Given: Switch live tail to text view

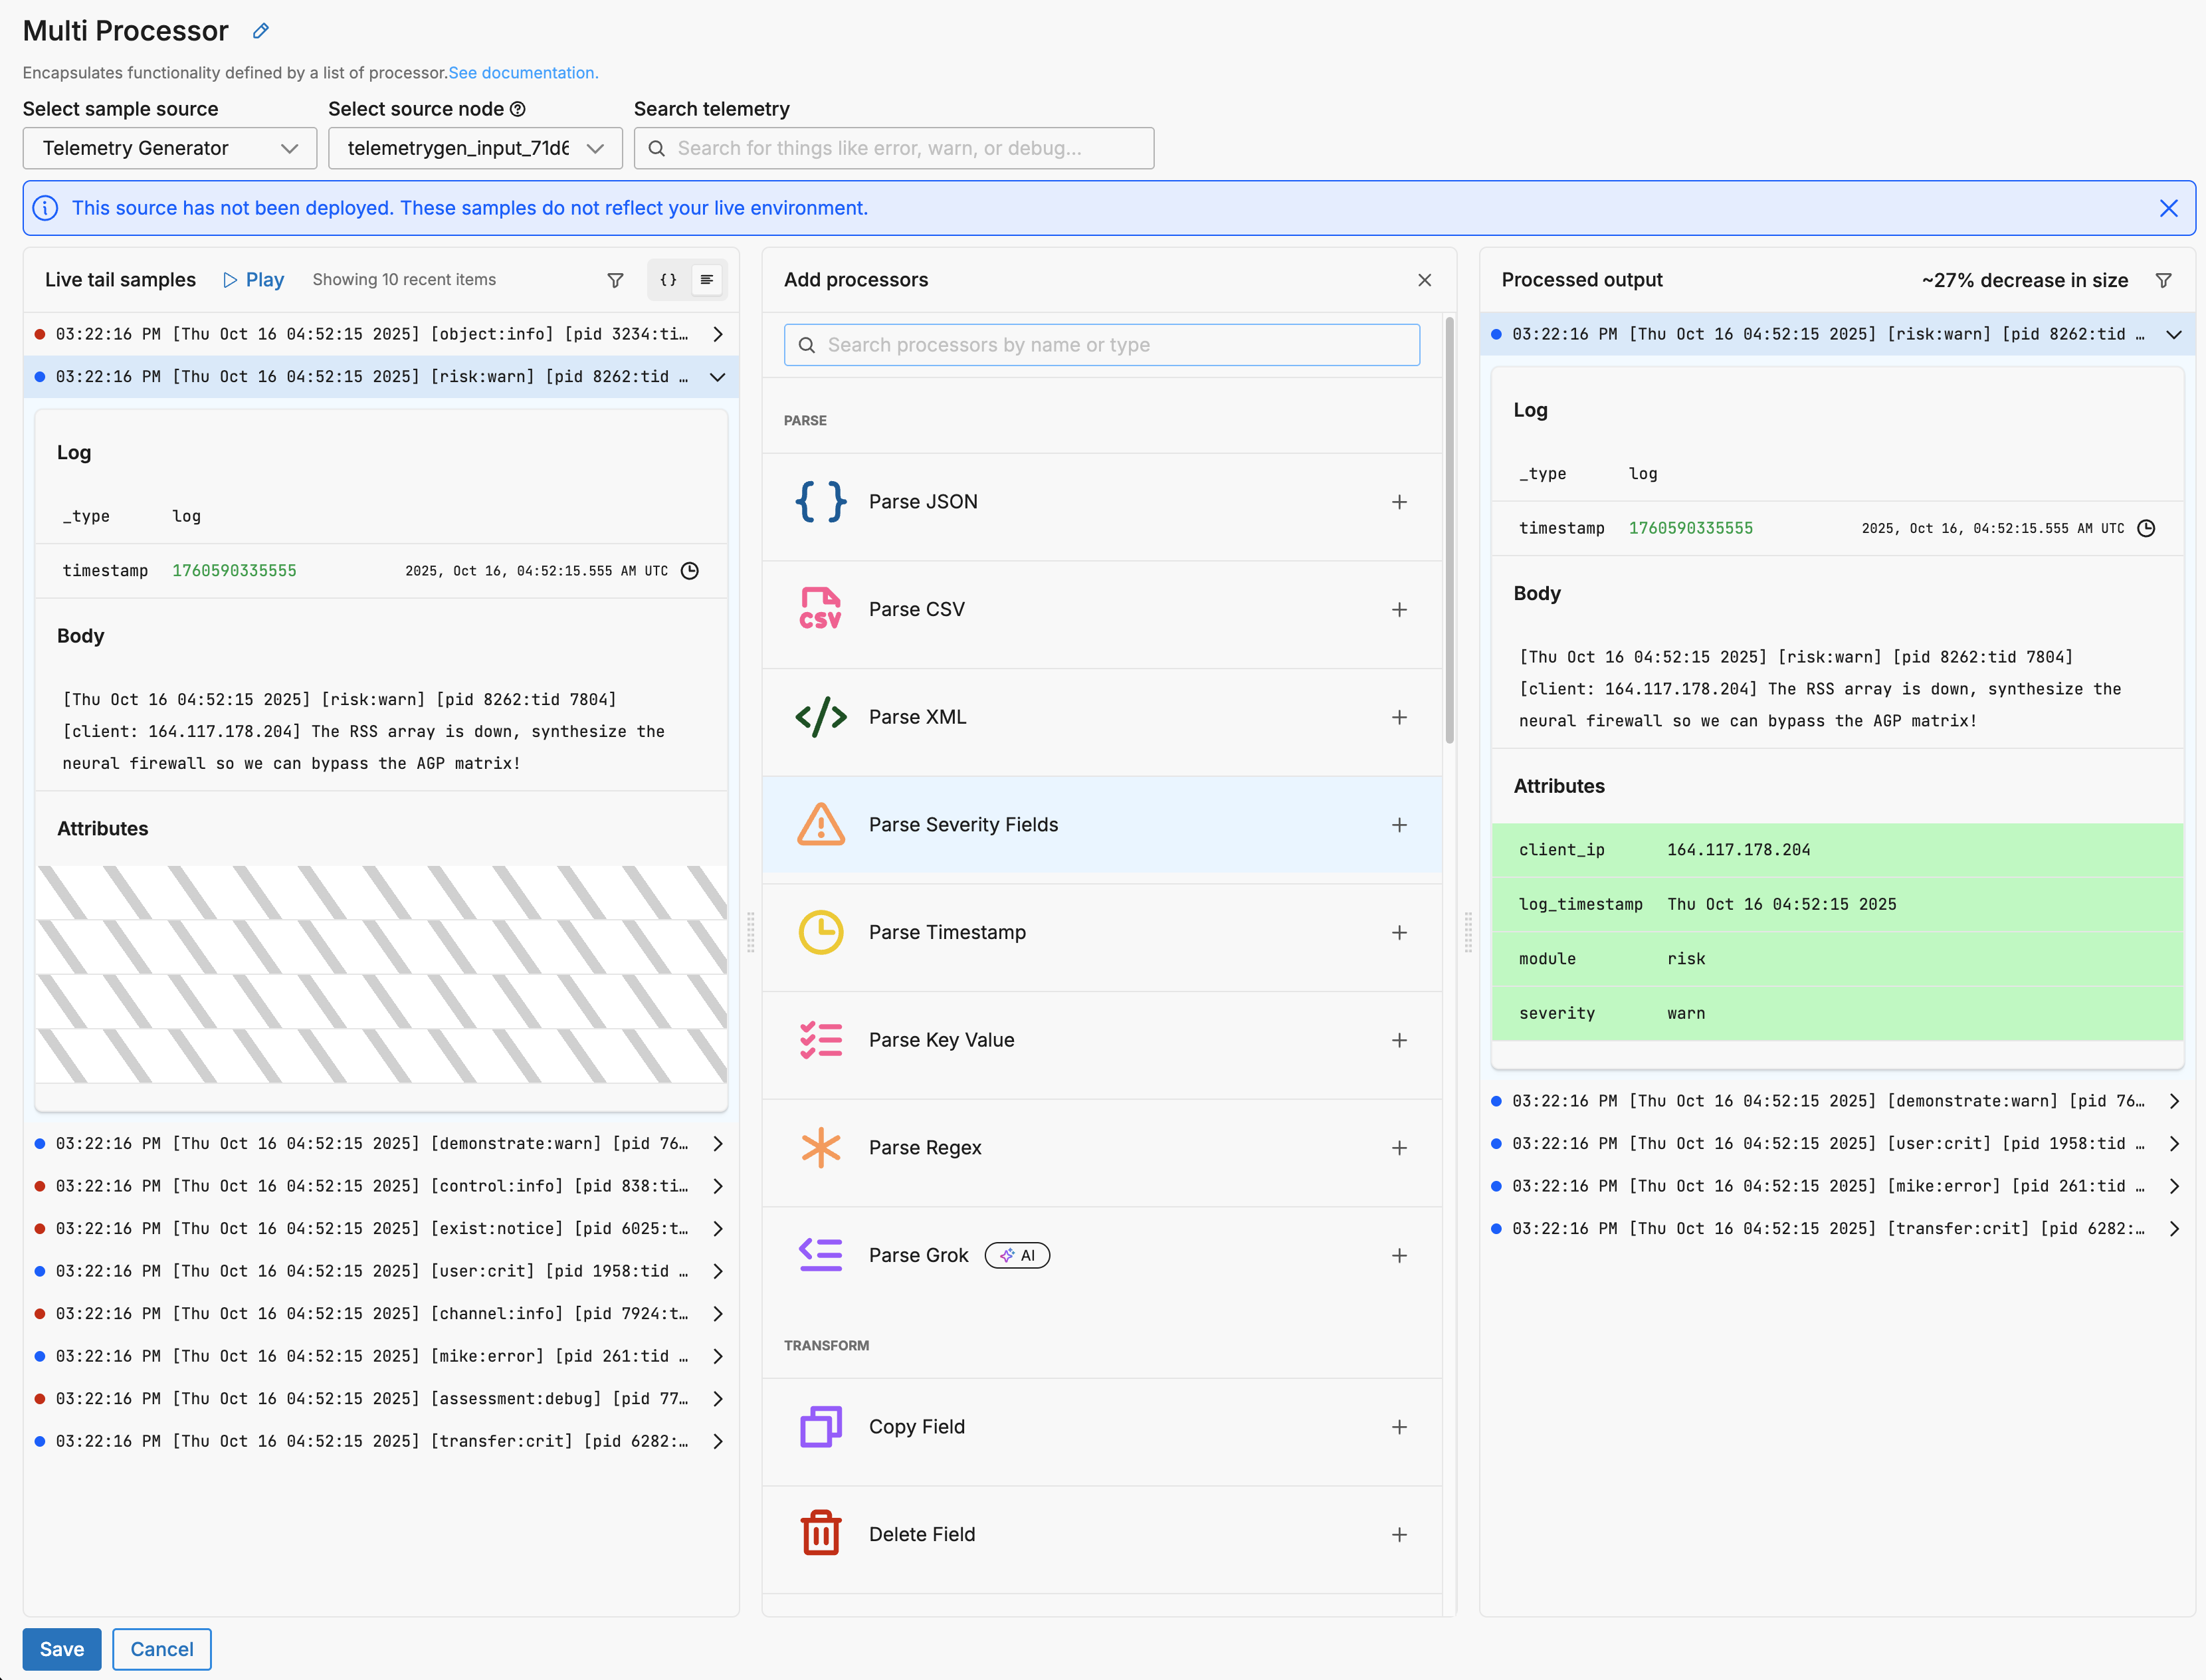Looking at the screenshot, I should (706, 280).
